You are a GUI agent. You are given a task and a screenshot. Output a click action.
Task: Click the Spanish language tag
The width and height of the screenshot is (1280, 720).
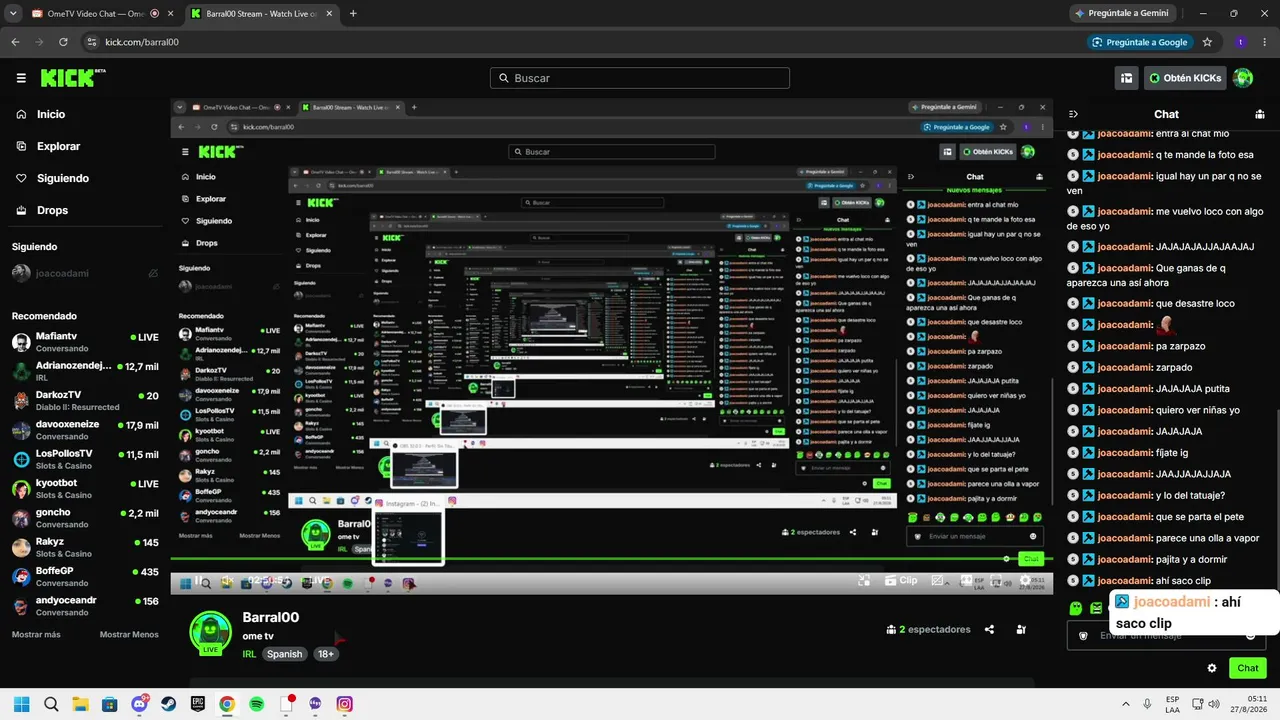coord(284,654)
